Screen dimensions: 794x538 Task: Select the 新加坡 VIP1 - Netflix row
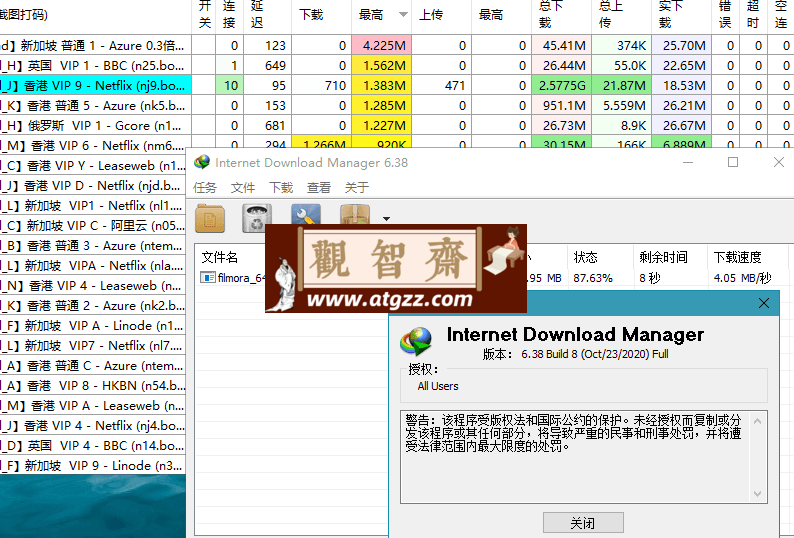[93, 205]
